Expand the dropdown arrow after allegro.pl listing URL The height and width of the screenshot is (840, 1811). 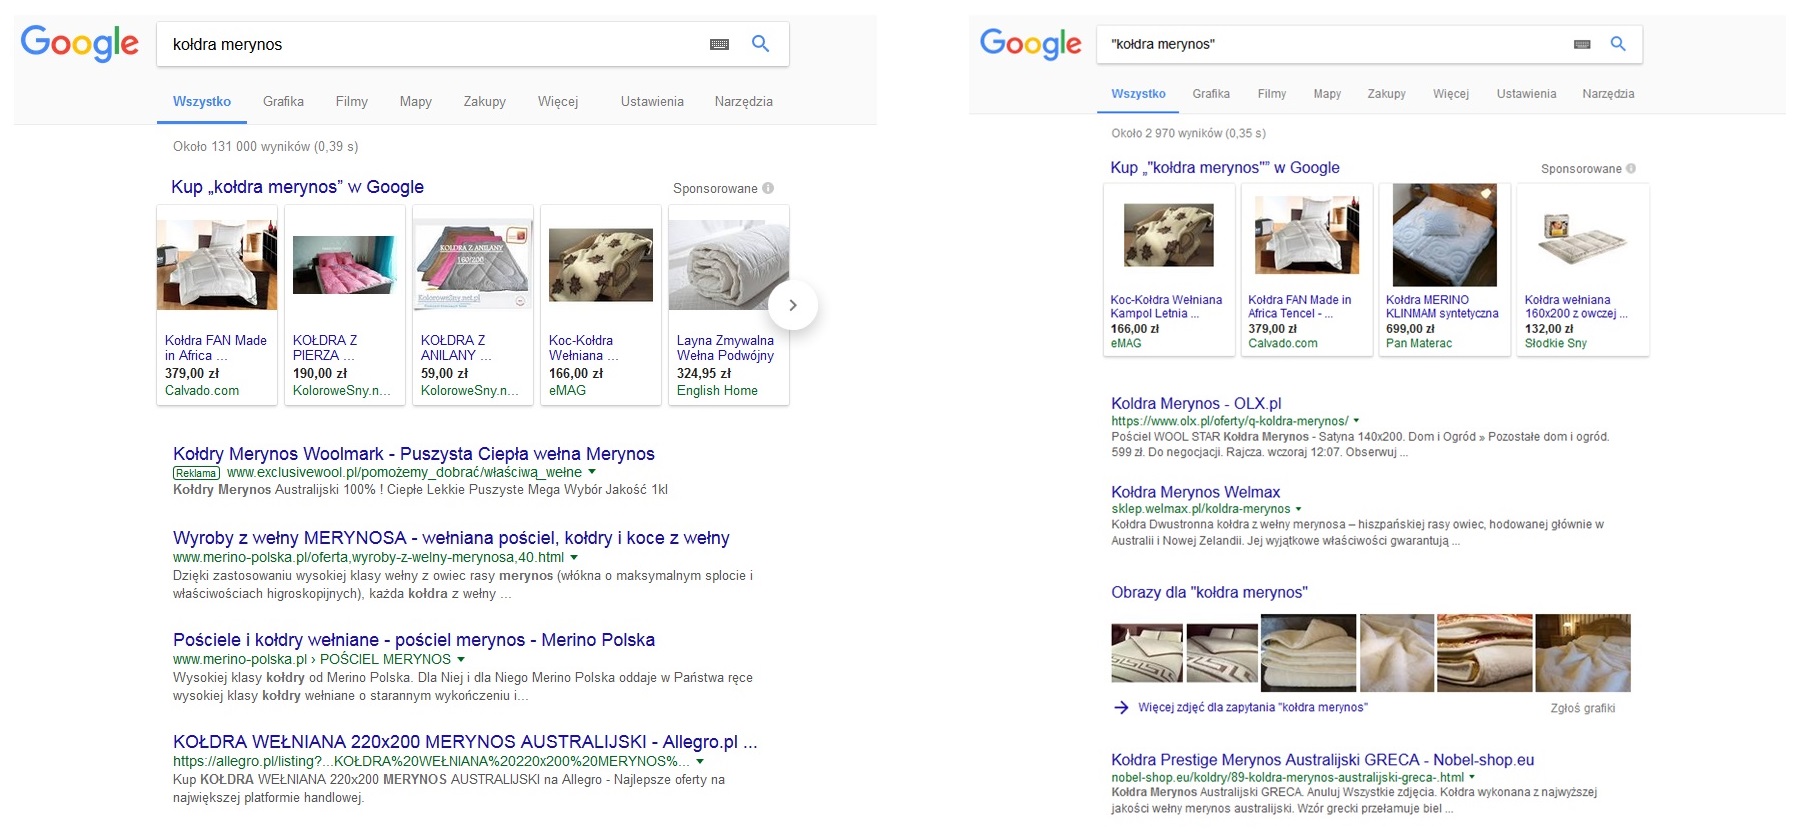coord(700,762)
